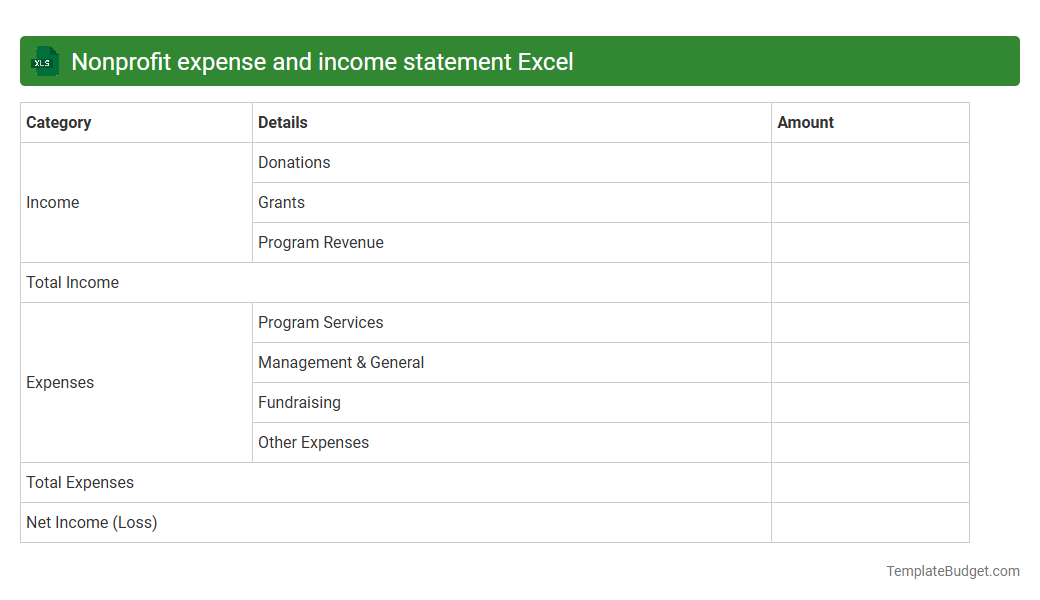Click the Other Expenses cell

coord(313,442)
